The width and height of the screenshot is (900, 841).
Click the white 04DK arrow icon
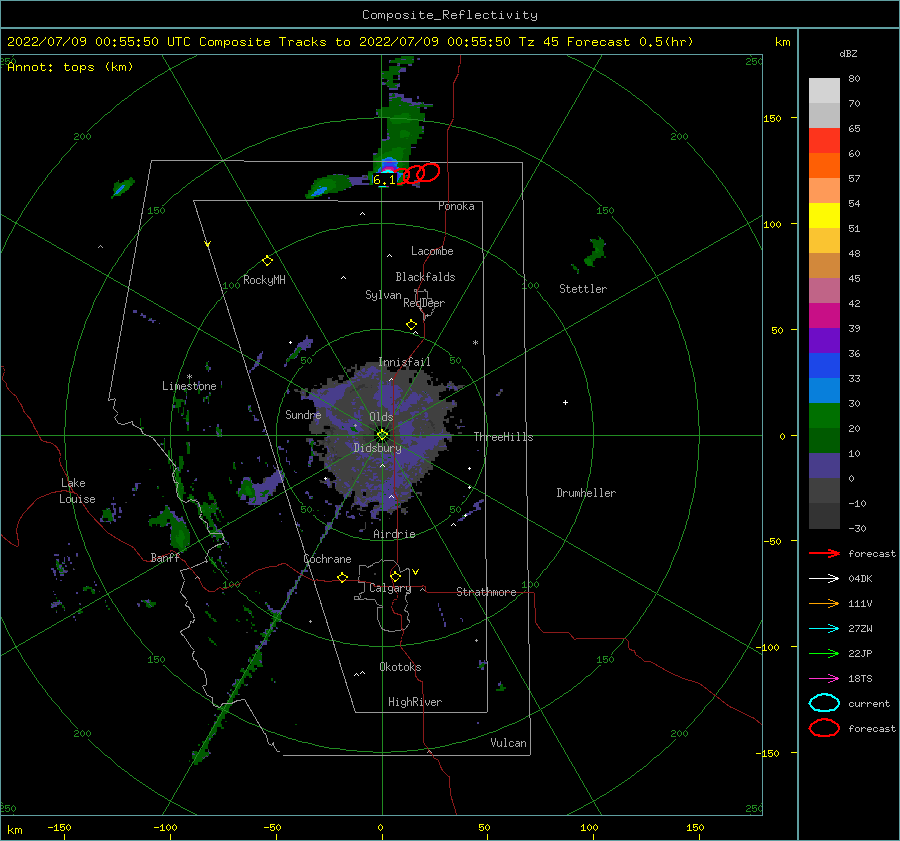(824, 578)
